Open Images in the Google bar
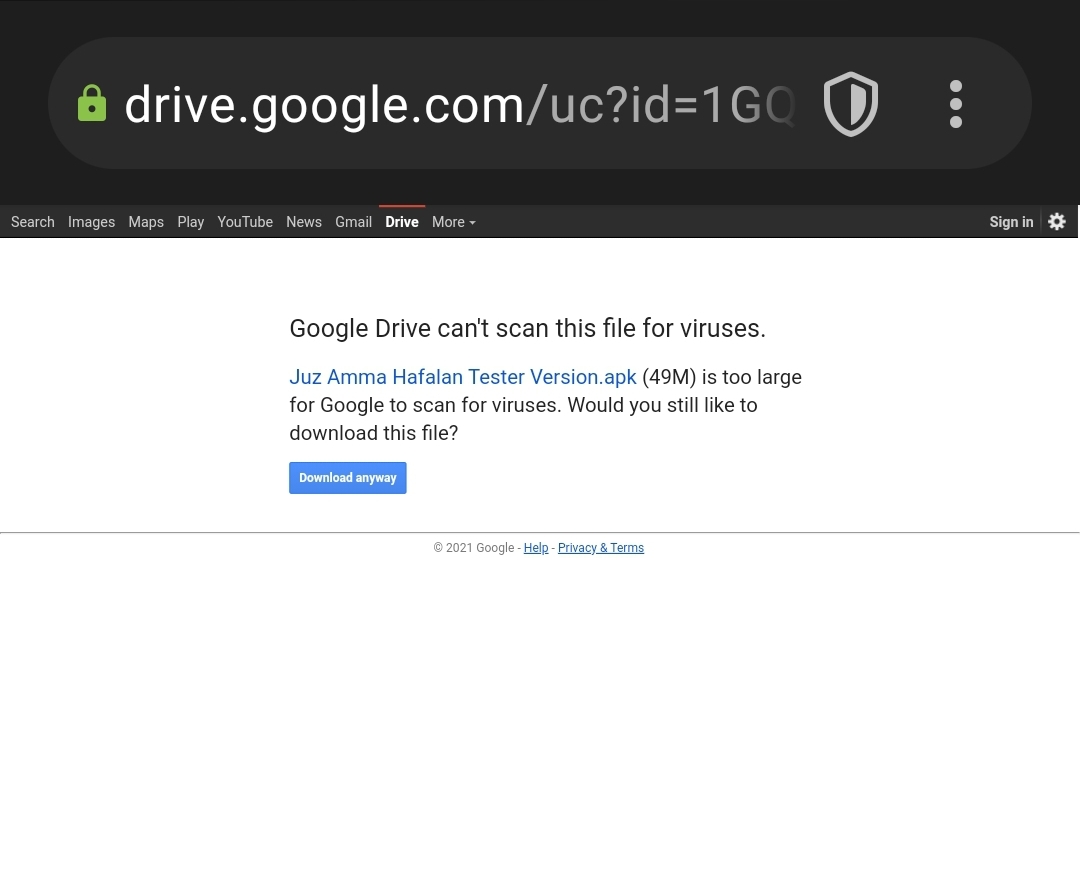Image resolution: width=1080 pixels, height=879 pixels. pos(91,222)
